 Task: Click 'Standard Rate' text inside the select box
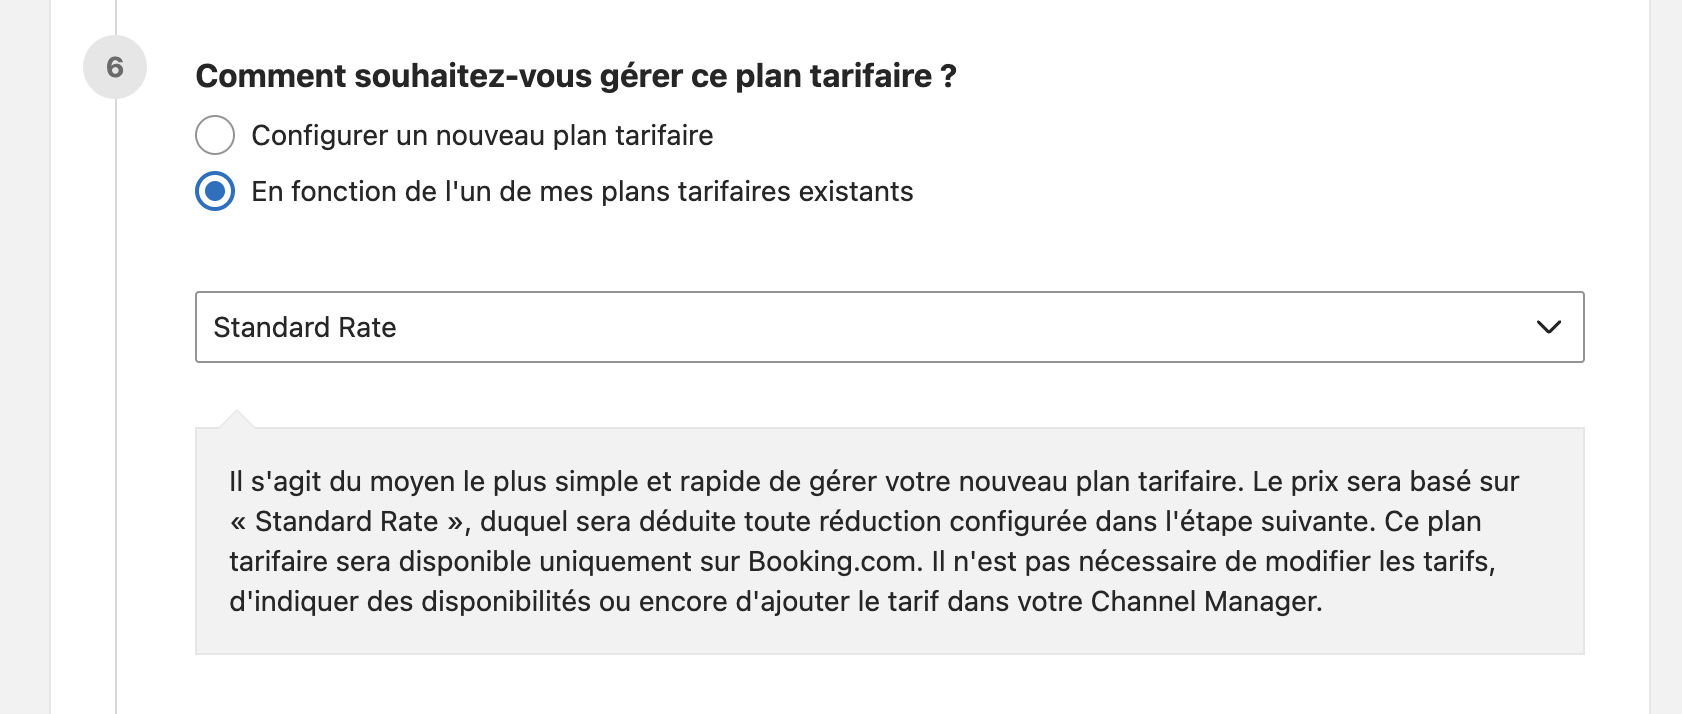click(x=305, y=327)
